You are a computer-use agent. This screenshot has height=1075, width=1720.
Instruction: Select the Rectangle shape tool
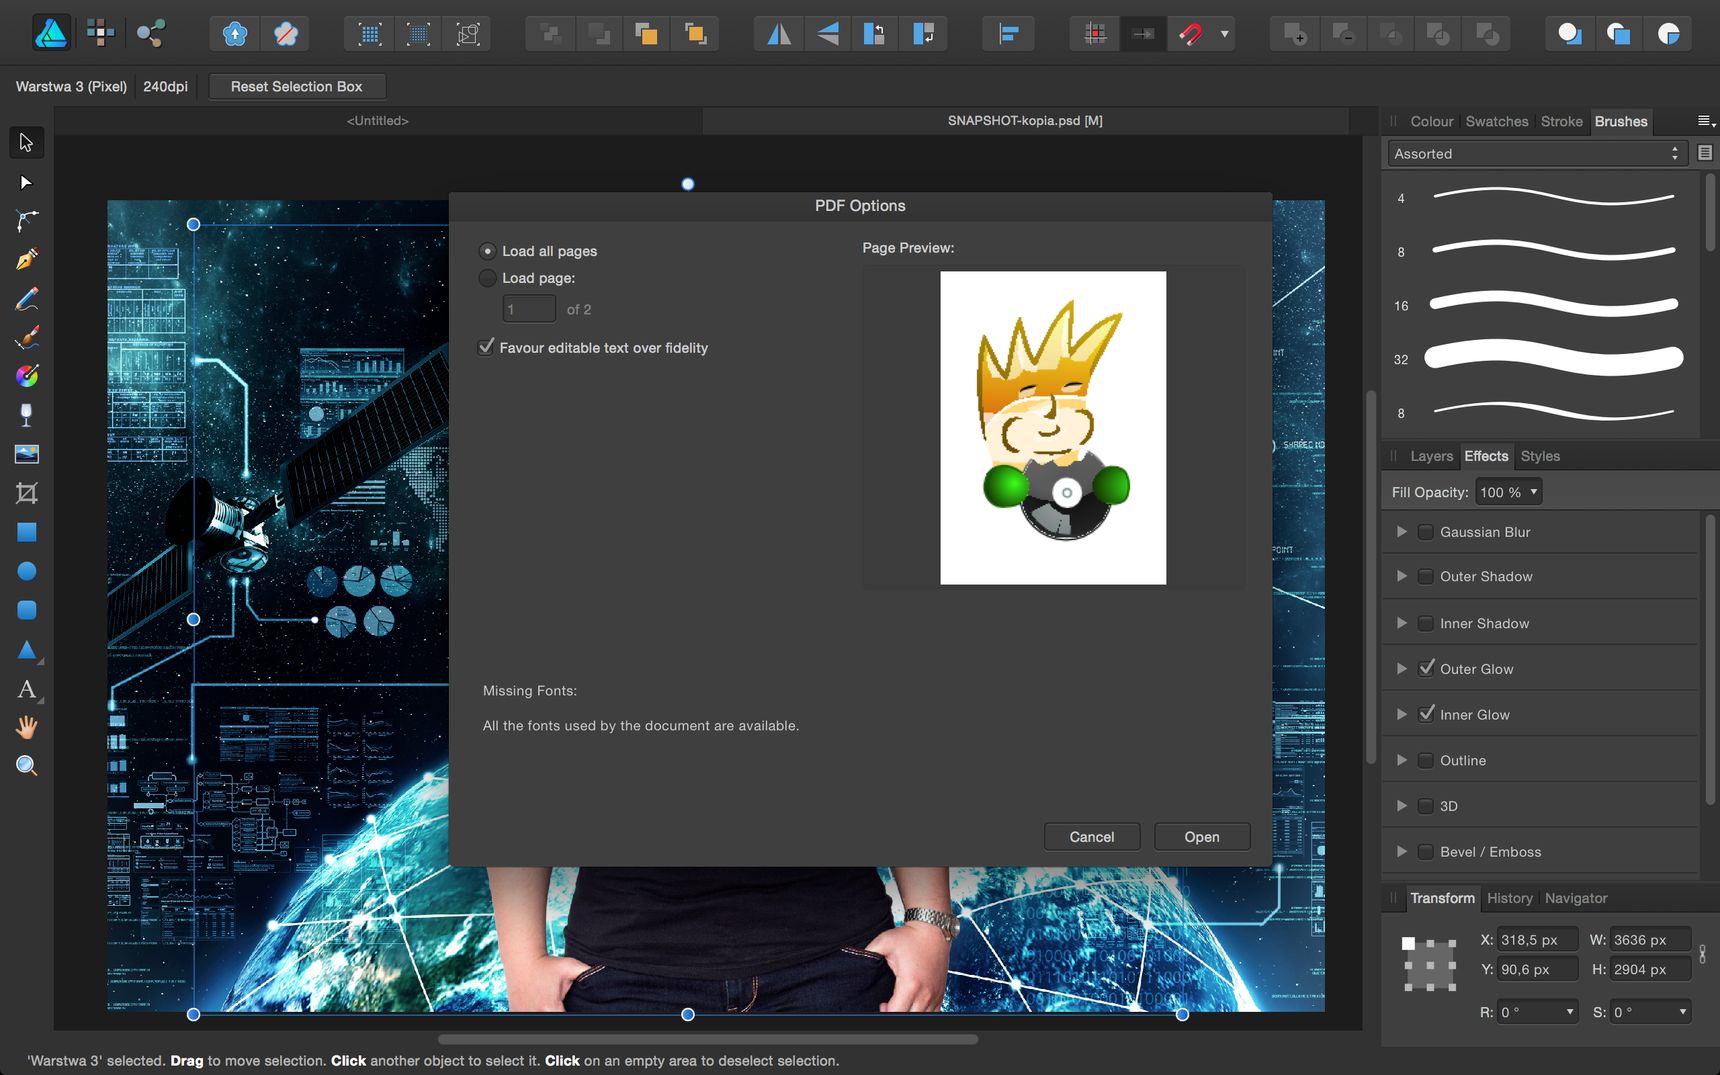26,532
